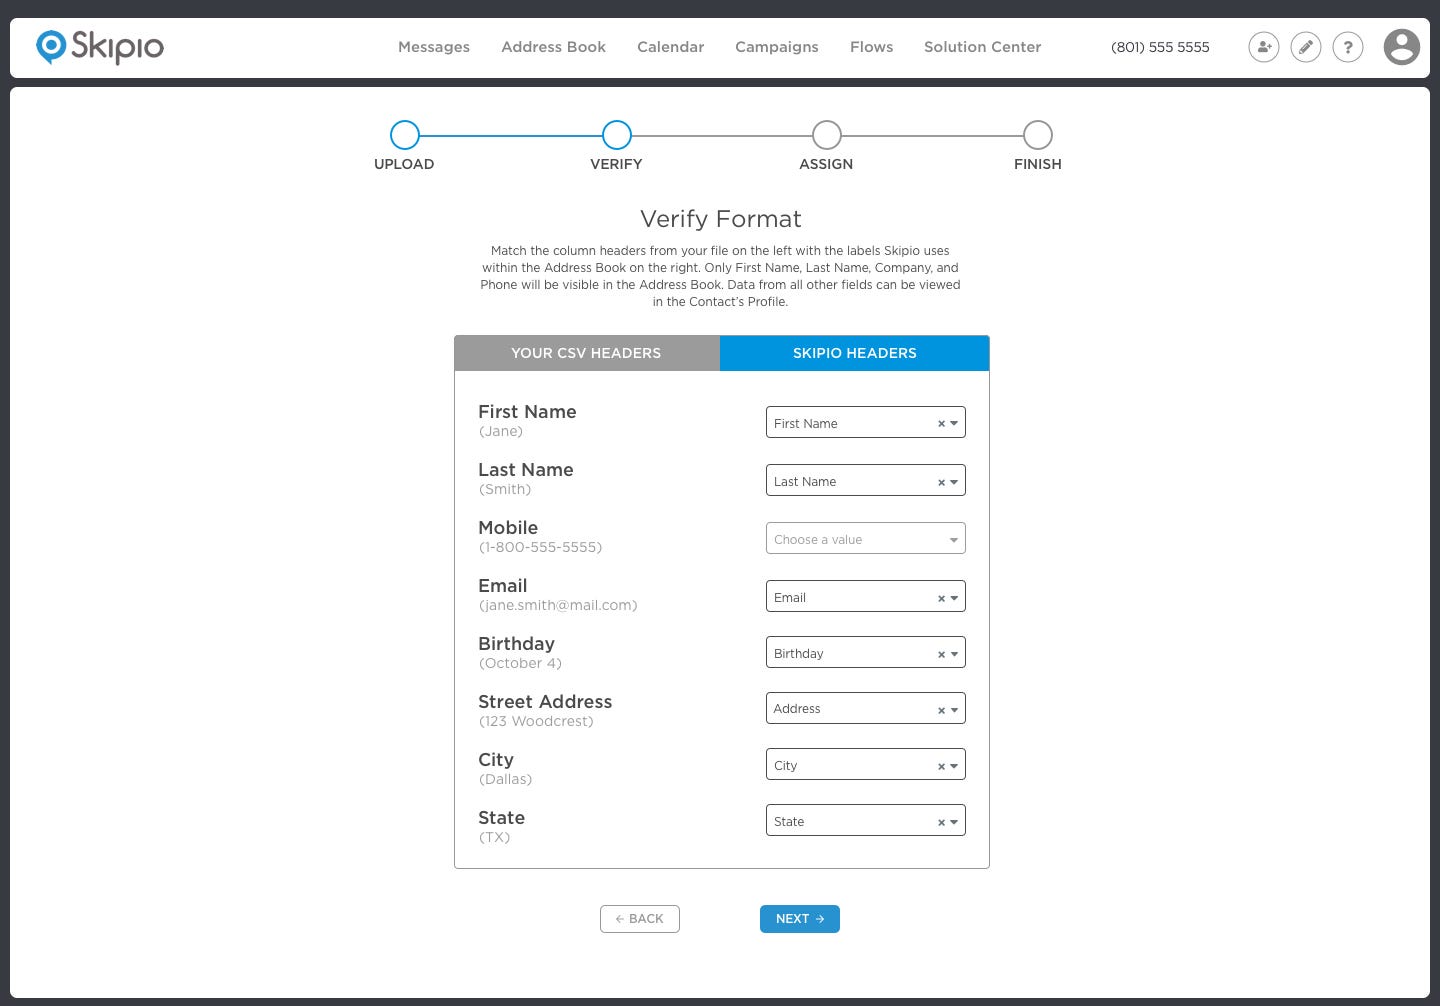Open the Birthday Skipio header dropdown
Screen dimensions: 1440x1006
click(x=866, y=653)
